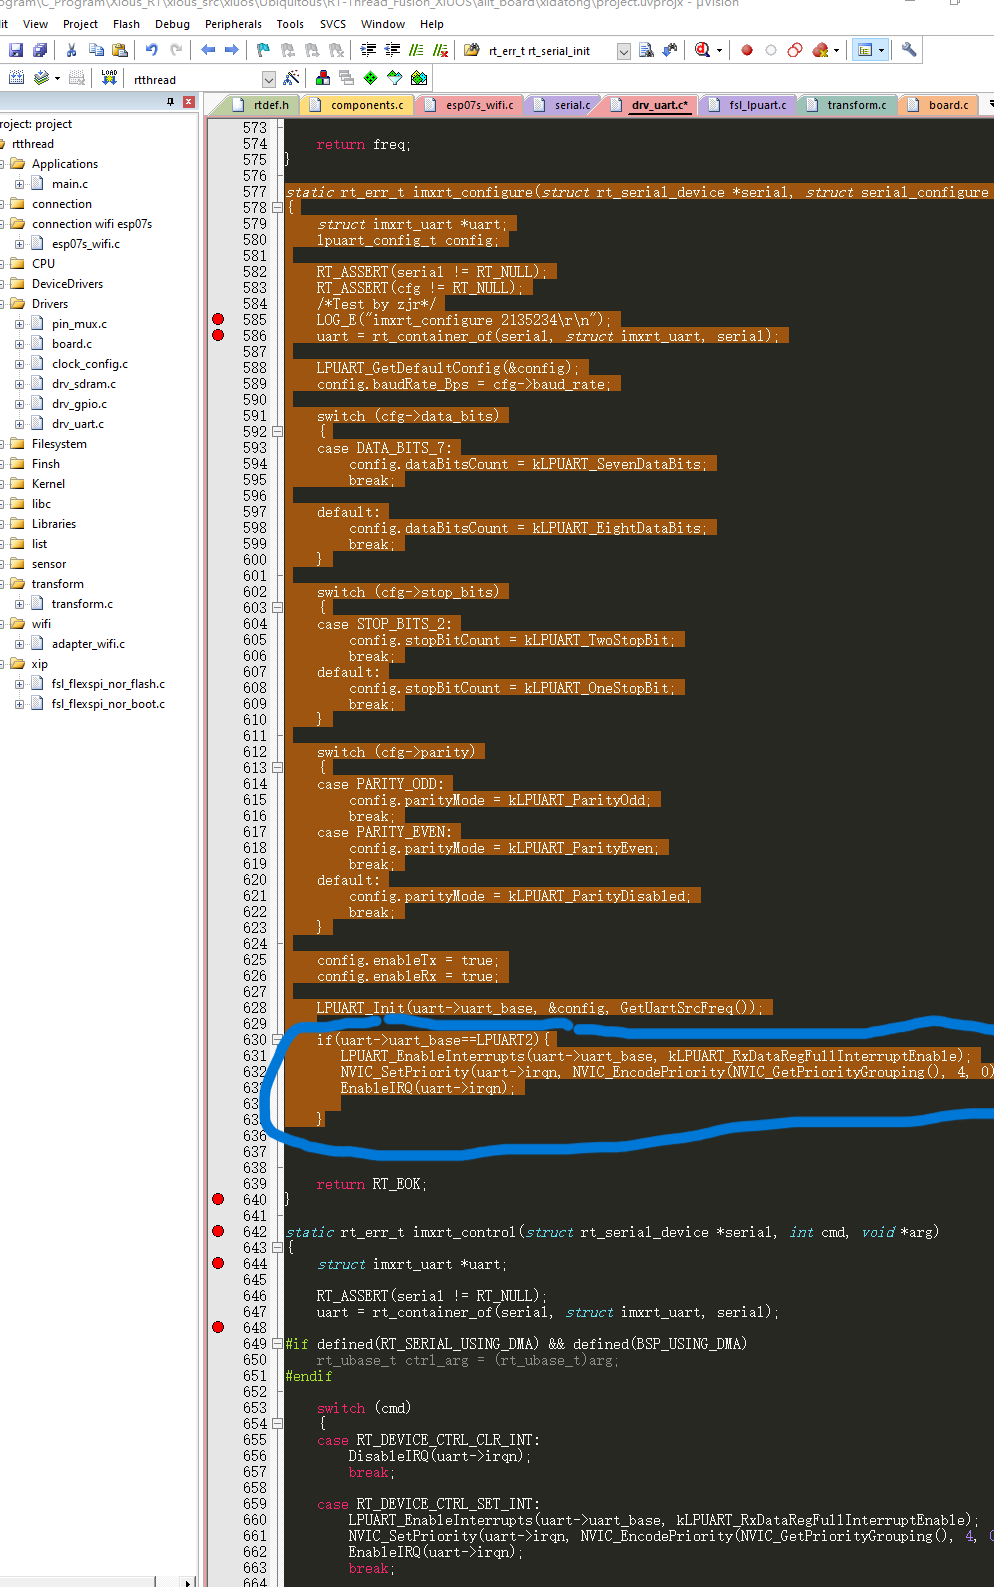
Task: Open Configuration wrench icon
Action: tap(909, 50)
